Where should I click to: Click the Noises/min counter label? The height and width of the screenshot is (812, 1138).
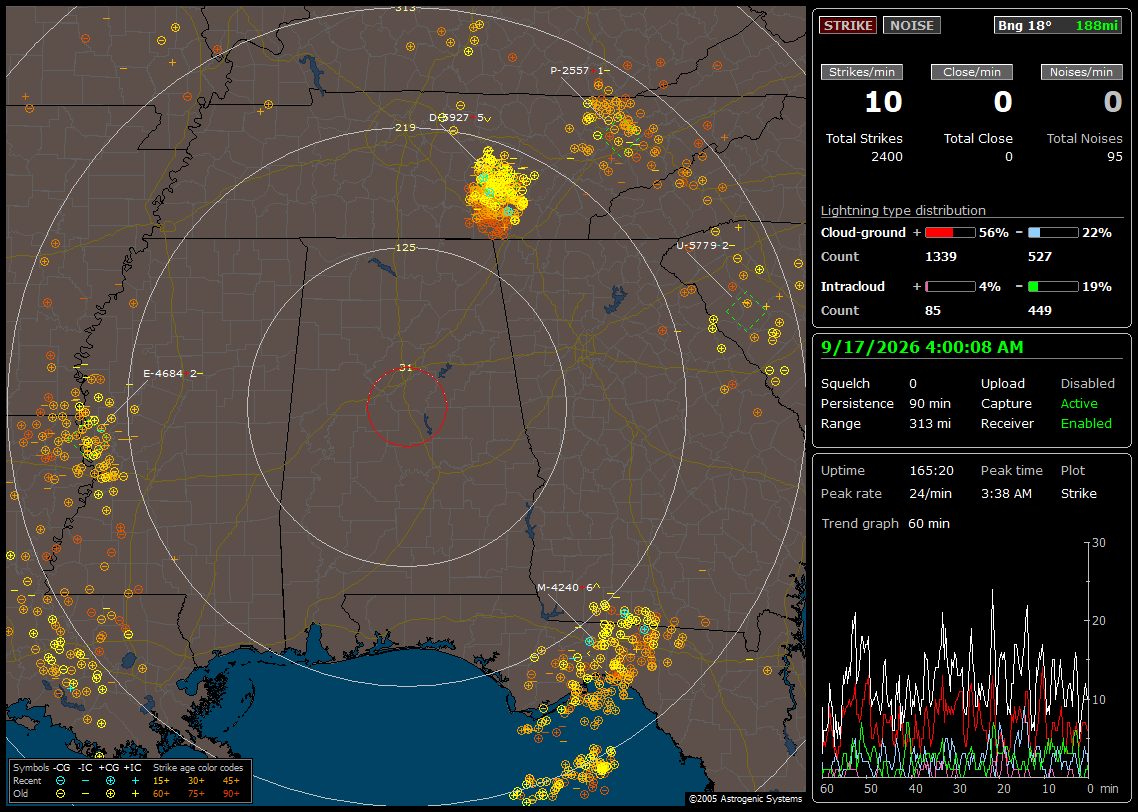pos(1081,72)
